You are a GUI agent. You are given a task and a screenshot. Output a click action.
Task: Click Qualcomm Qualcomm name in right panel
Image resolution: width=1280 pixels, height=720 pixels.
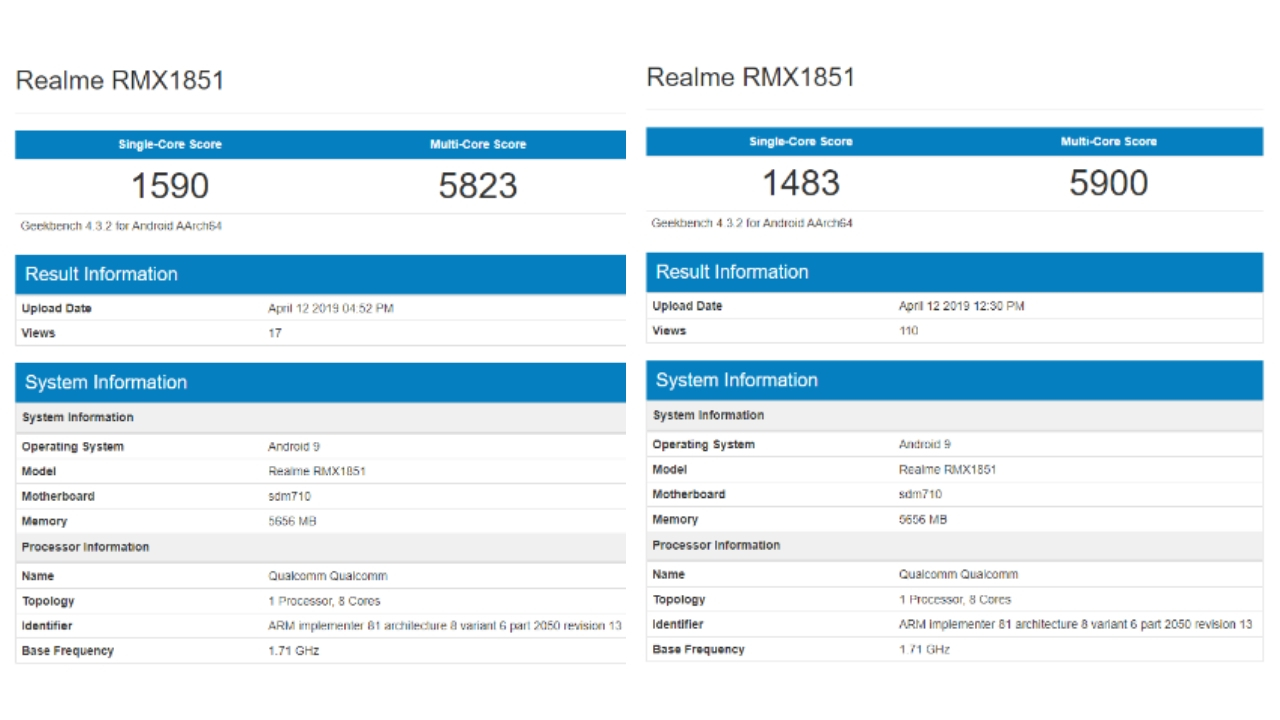[x=958, y=574]
